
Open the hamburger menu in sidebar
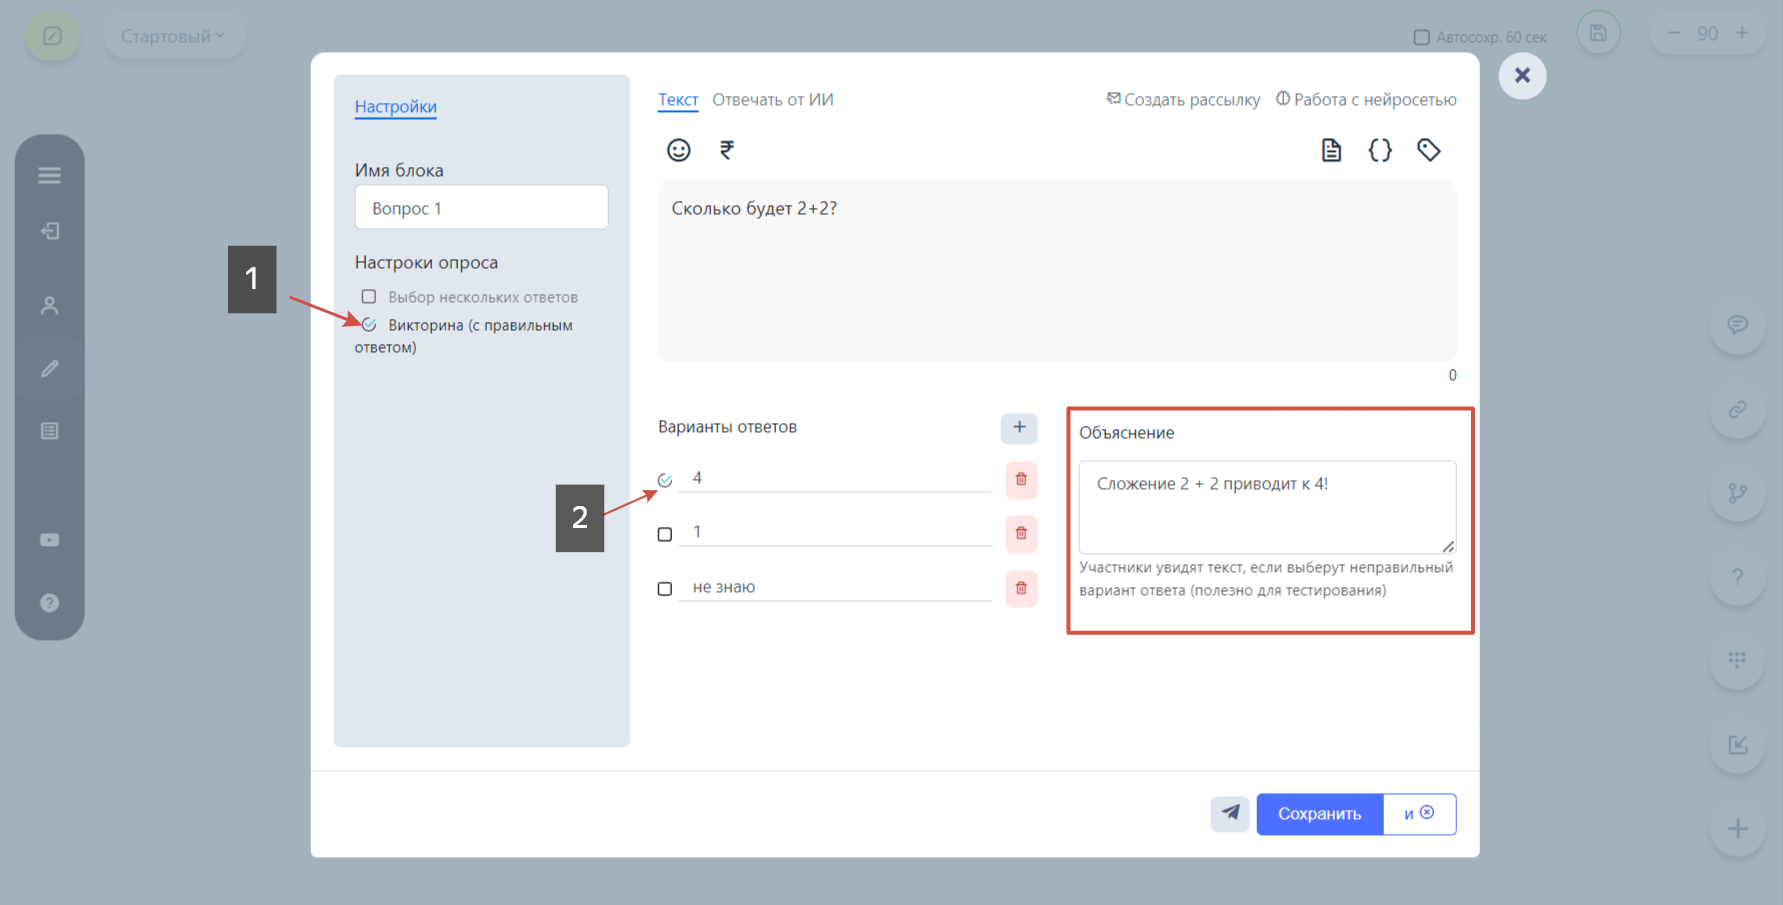tap(50, 176)
